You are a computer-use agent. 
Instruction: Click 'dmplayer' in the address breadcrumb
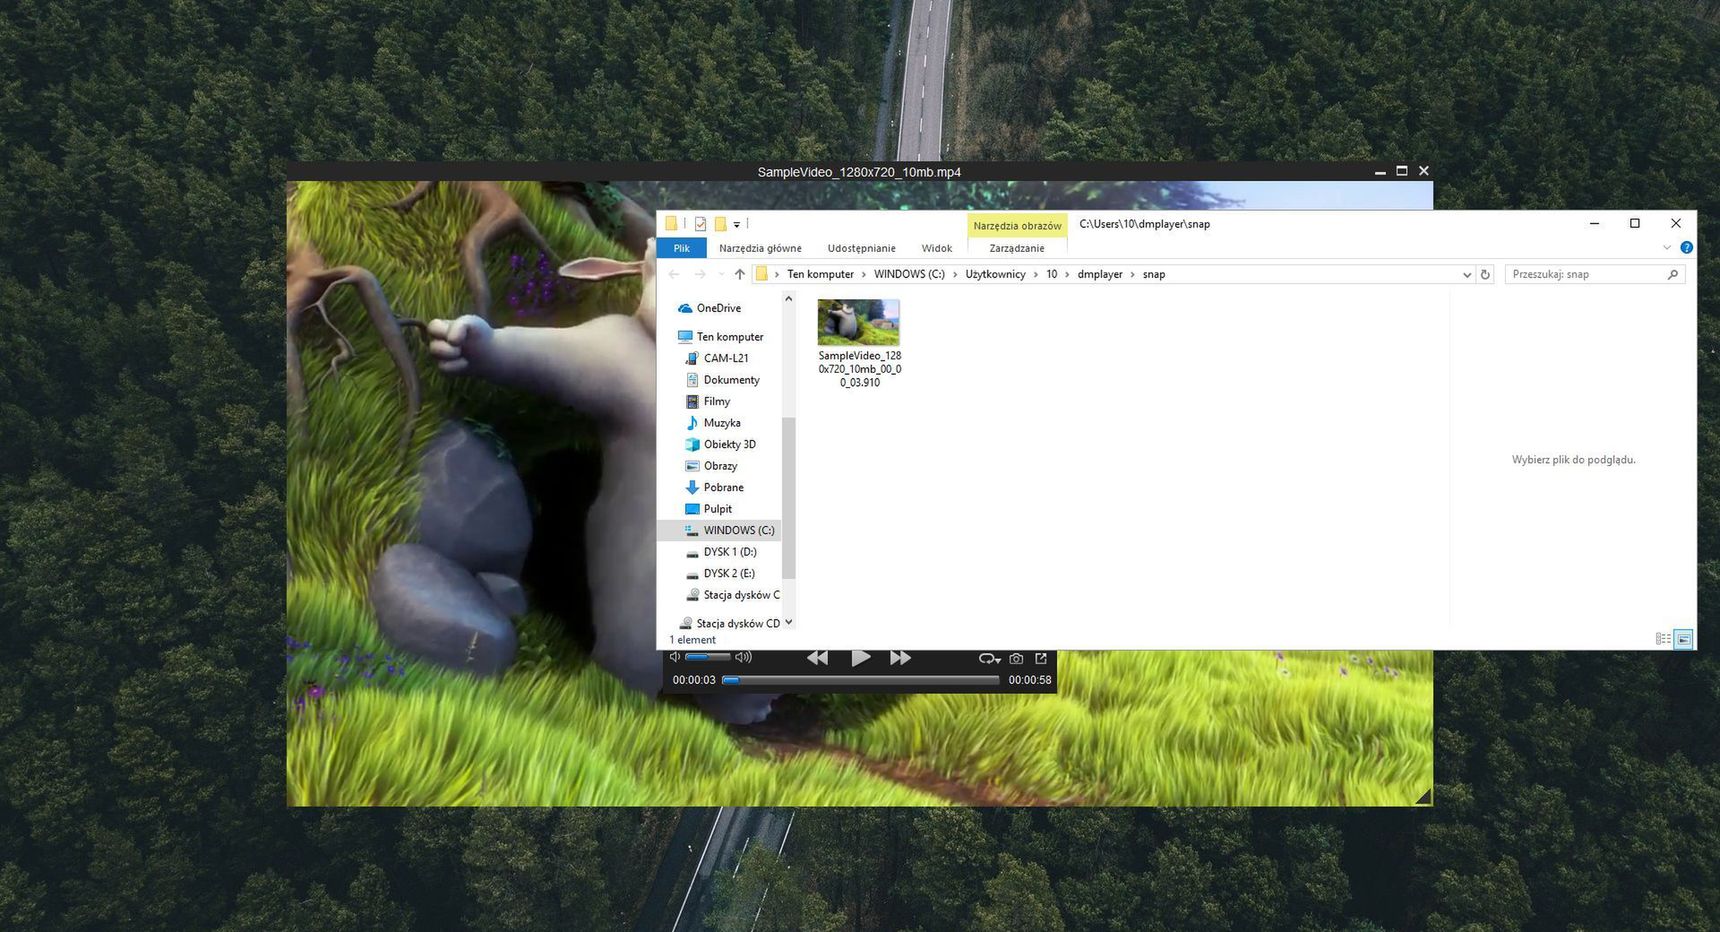(1100, 274)
